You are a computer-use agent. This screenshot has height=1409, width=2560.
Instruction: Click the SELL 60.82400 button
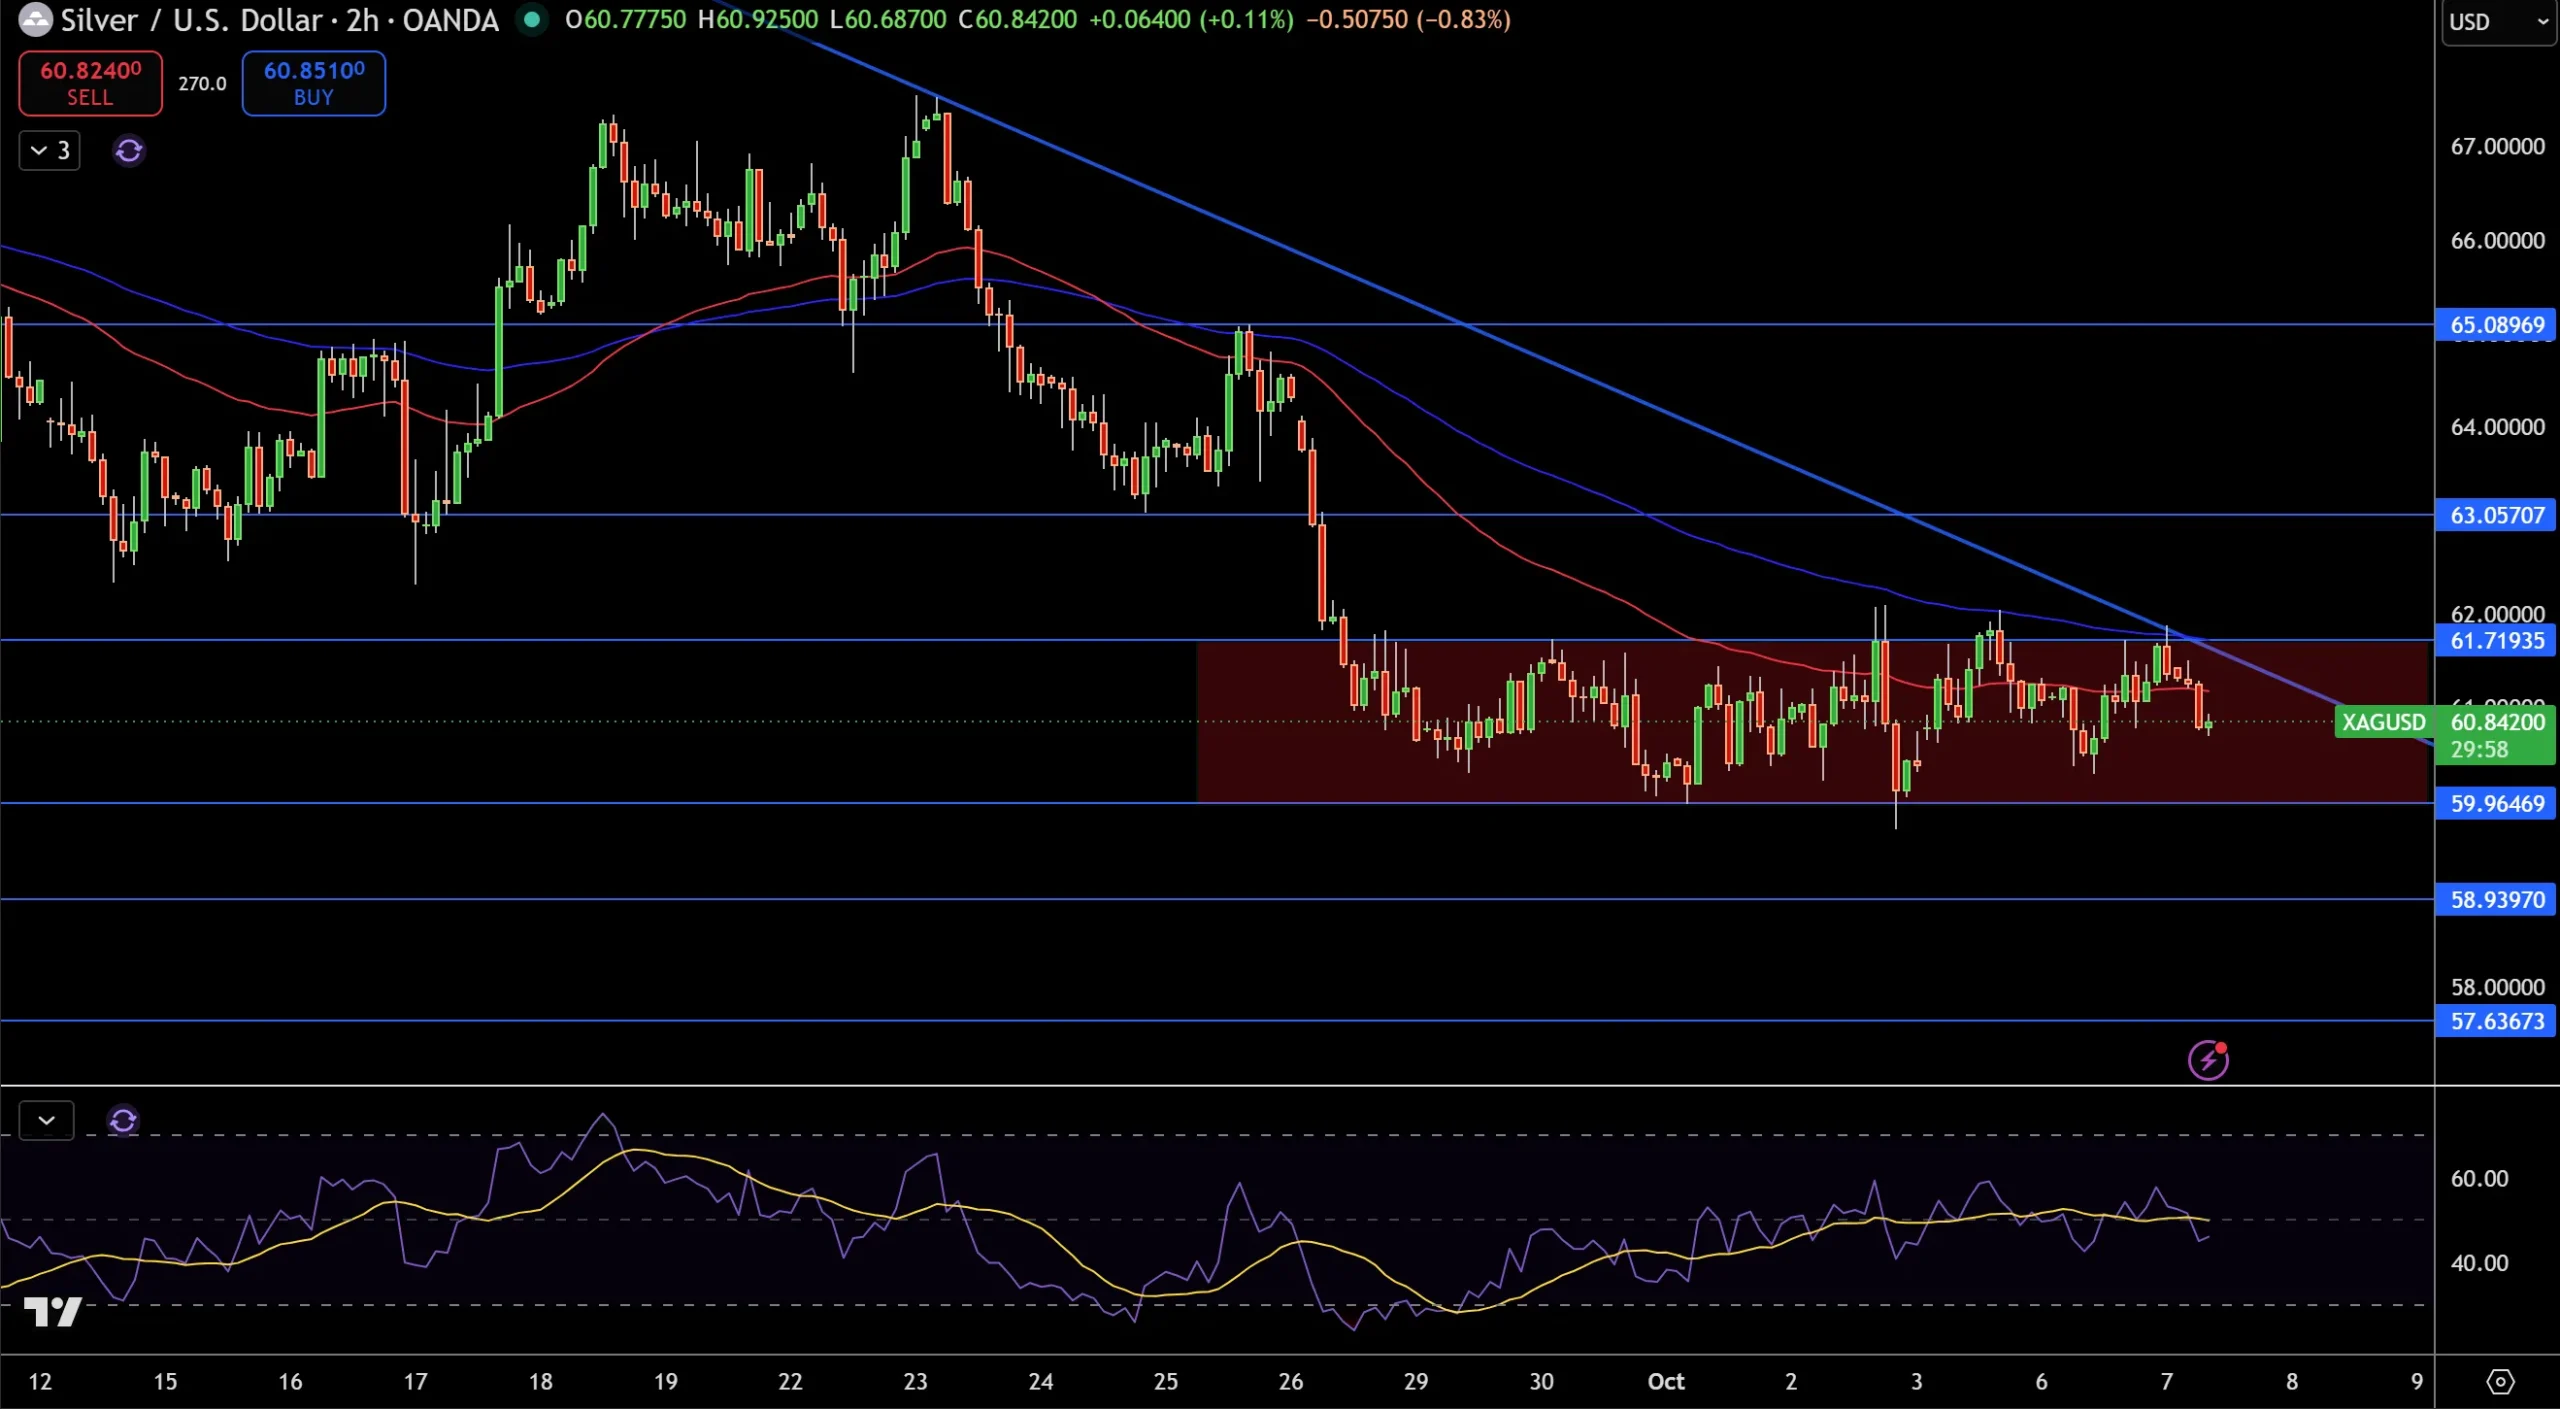tap(90, 83)
